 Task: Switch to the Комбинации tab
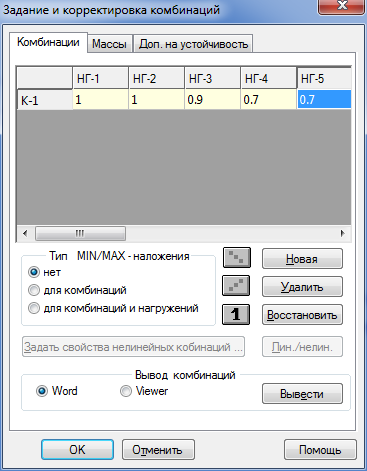point(48,42)
